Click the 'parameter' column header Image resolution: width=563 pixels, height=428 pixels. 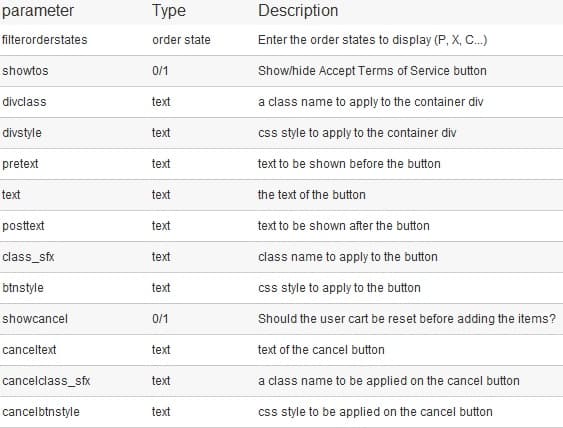click(38, 11)
